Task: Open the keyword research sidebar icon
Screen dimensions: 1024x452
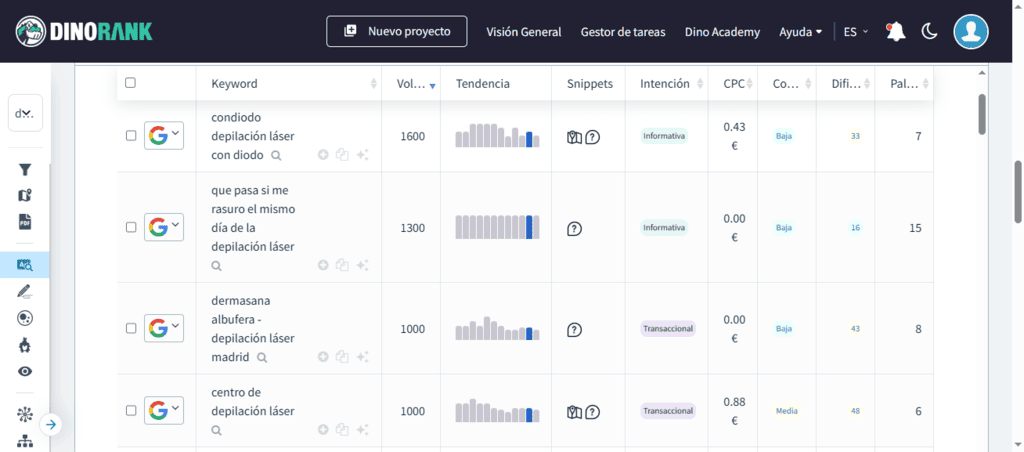Action: [x=25, y=265]
